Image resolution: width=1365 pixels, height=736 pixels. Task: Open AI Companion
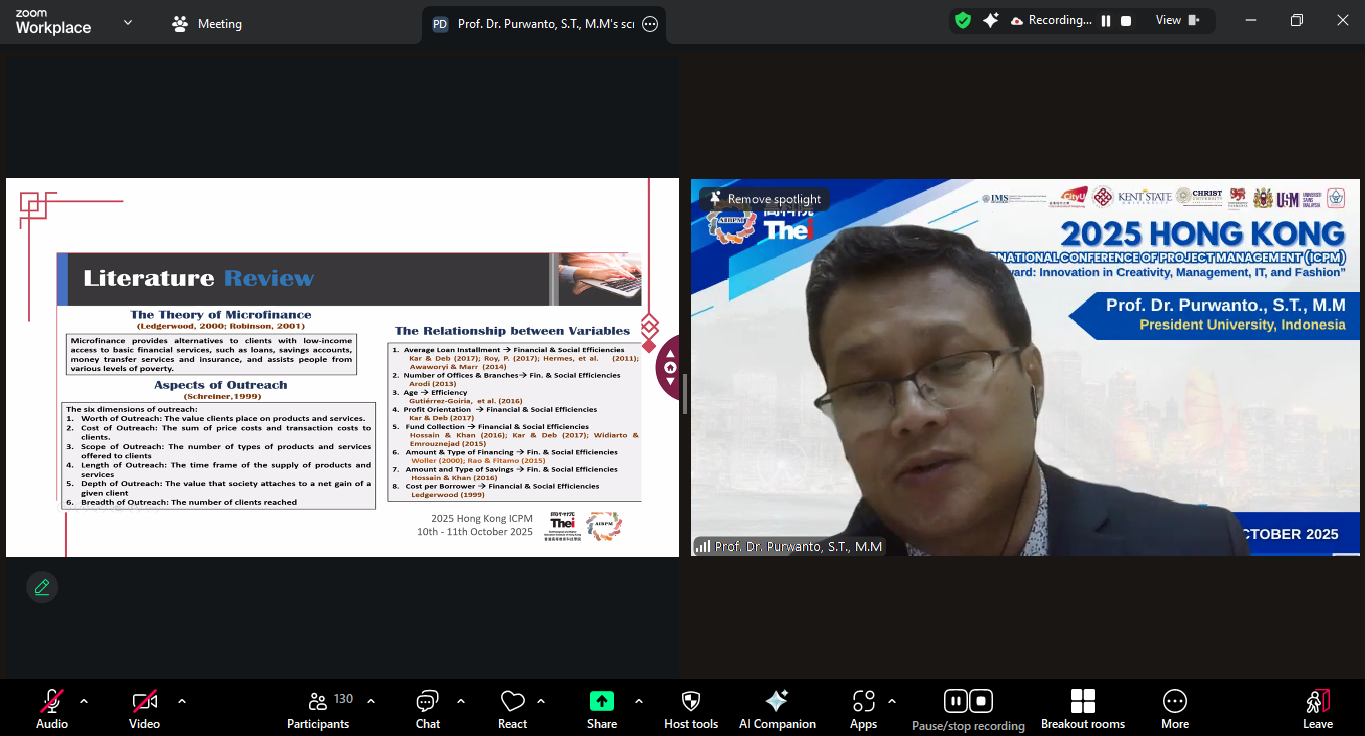pyautogui.click(x=776, y=708)
